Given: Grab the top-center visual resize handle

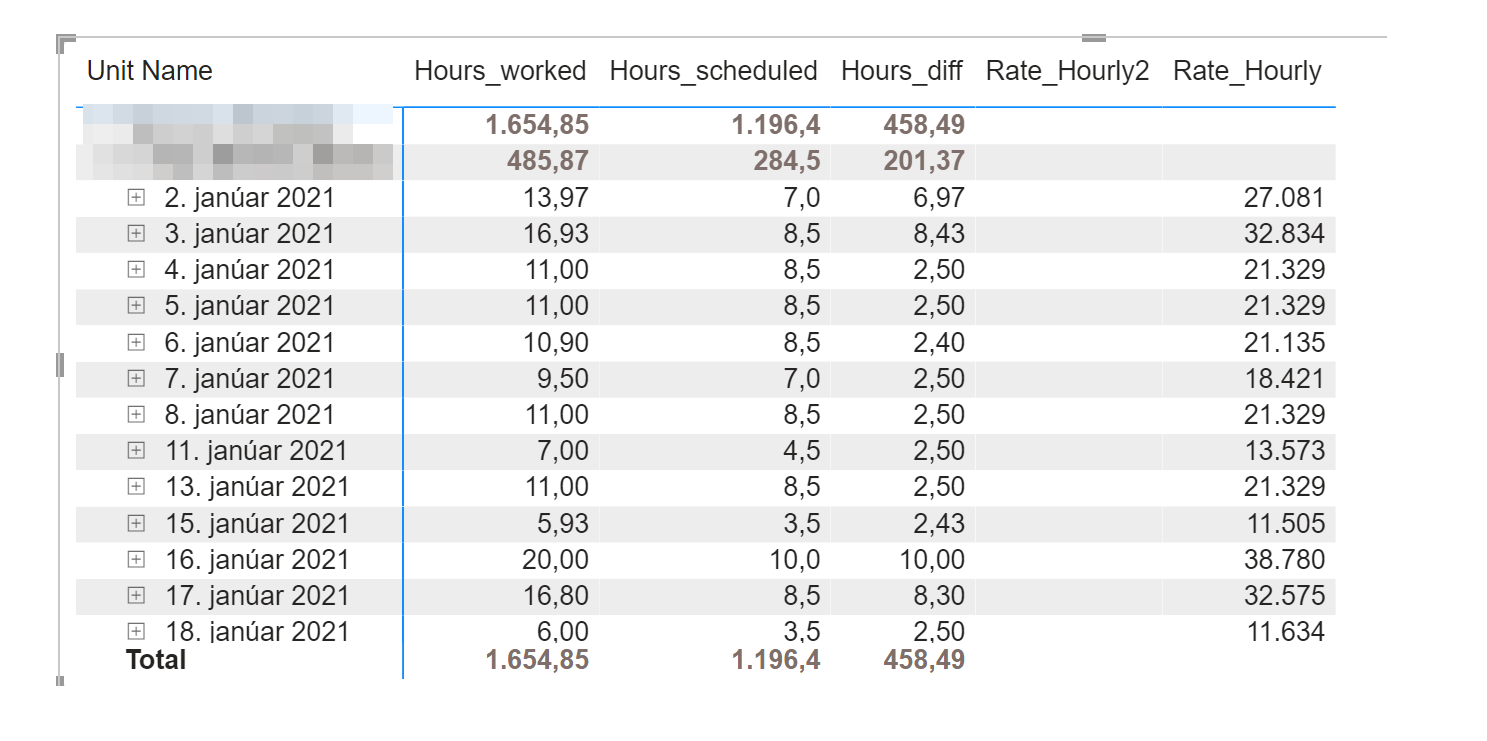Looking at the screenshot, I should click(1094, 38).
